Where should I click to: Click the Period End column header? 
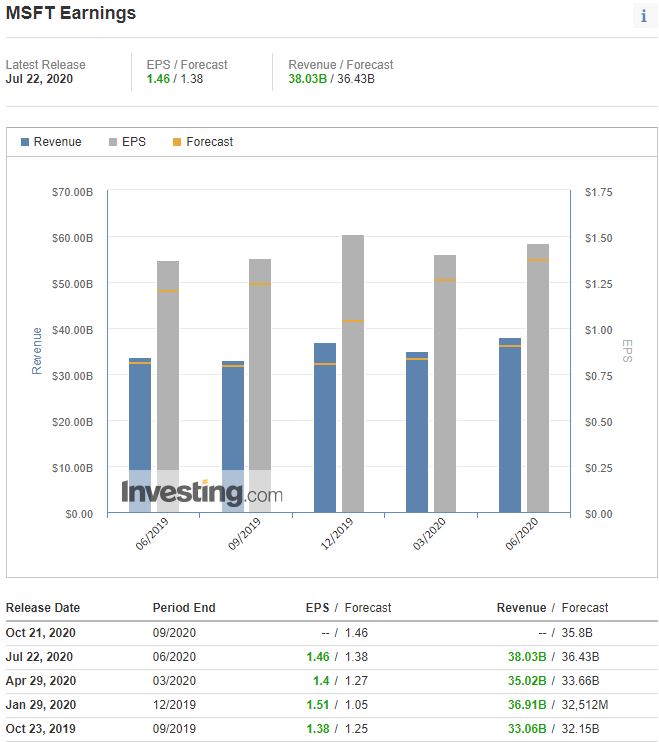click(x=184, y=608)
